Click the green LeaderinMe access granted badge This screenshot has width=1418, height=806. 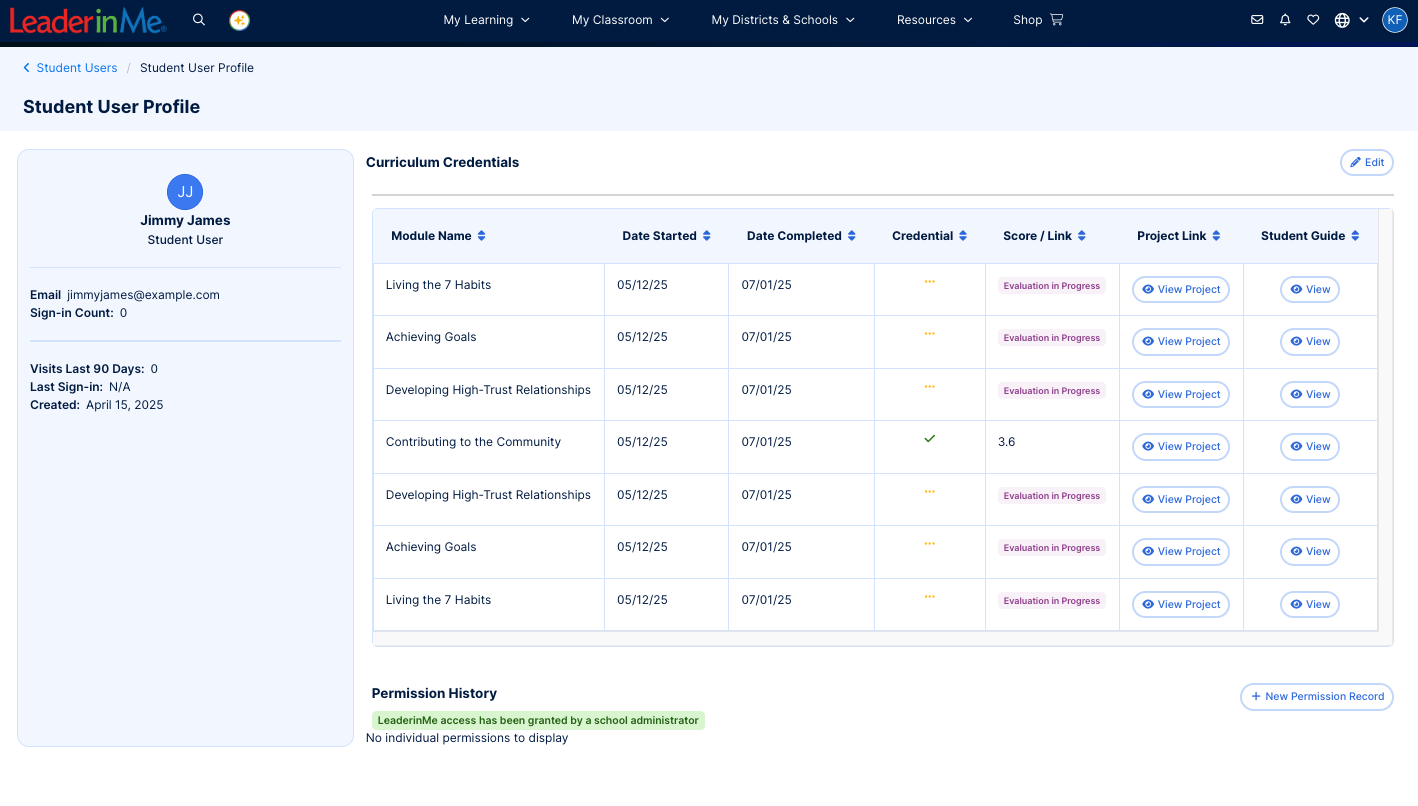pos(538,720)
